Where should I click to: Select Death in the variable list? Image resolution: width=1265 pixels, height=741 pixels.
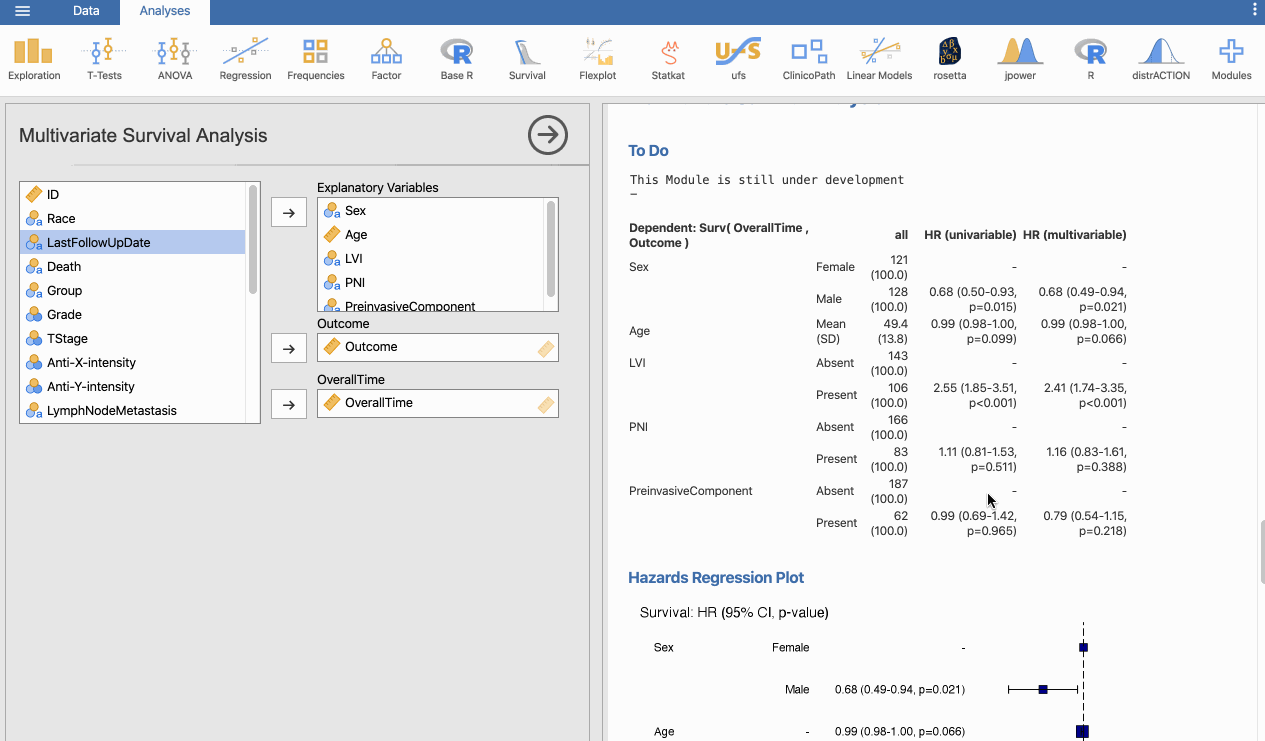coord(133,266)
